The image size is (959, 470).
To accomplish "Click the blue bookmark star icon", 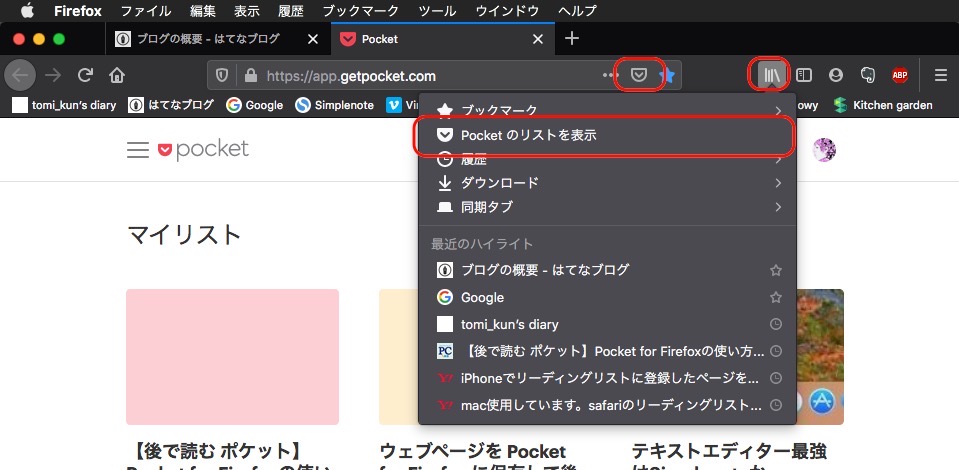I will [667, 75].
